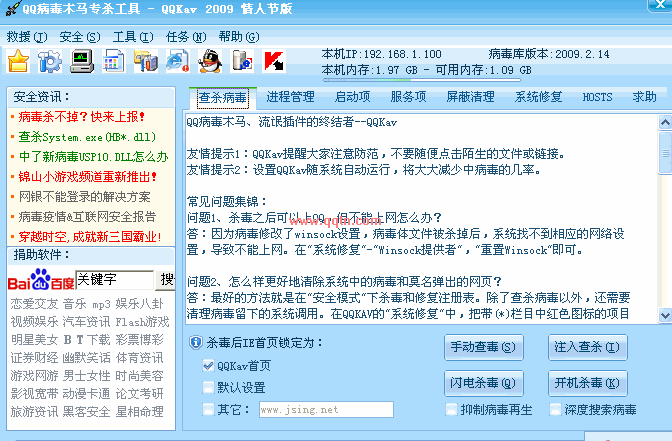Switch to the 服务项 tab
The width and height of the screenshot is (672, 441).
pyautogui.click(x=408, y=97)
